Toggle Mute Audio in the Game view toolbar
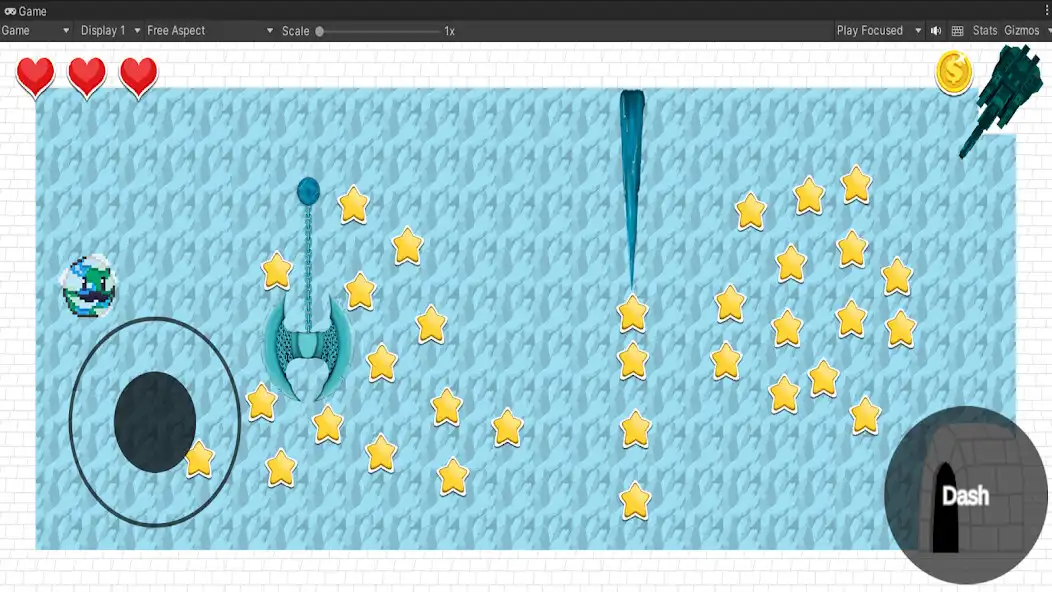This screenshot has height=592, width=1052. [x=935, y=30]
